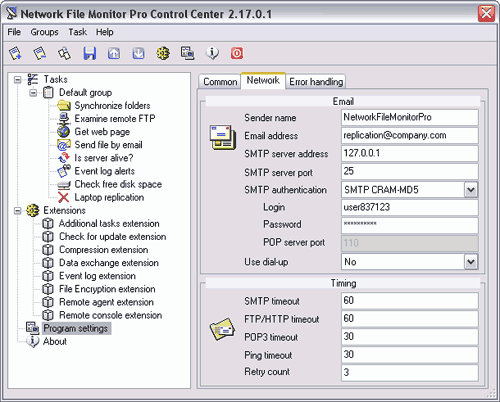The image size is (500, 402).
Task: Select Event log extension tree item
Action: 97,276
